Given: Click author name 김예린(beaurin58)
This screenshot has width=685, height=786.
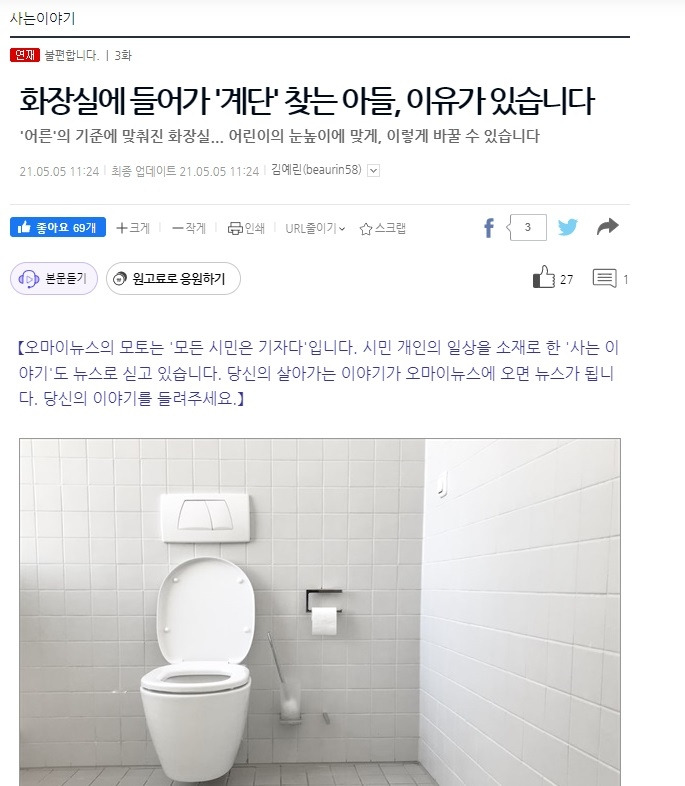Looking at the screenshot, I should tap(316, 169).
